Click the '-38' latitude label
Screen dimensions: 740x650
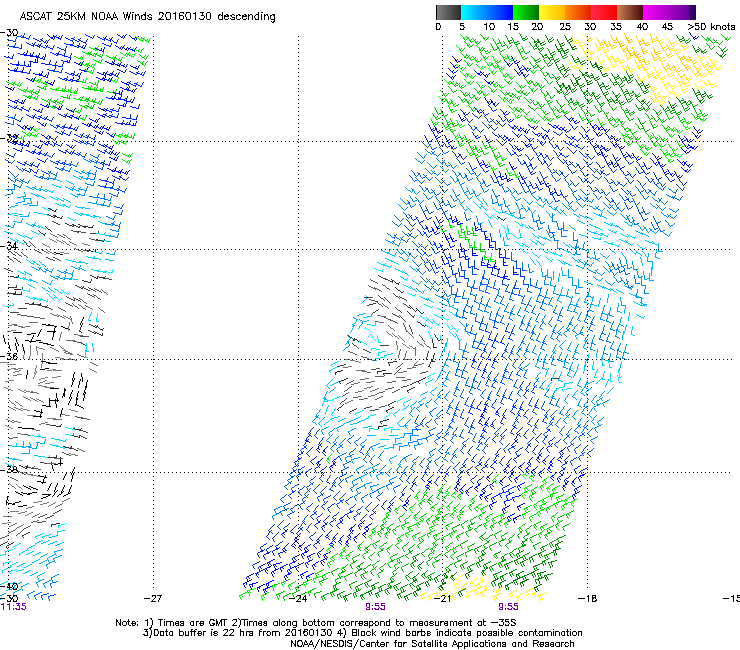(x=10, y=469)
